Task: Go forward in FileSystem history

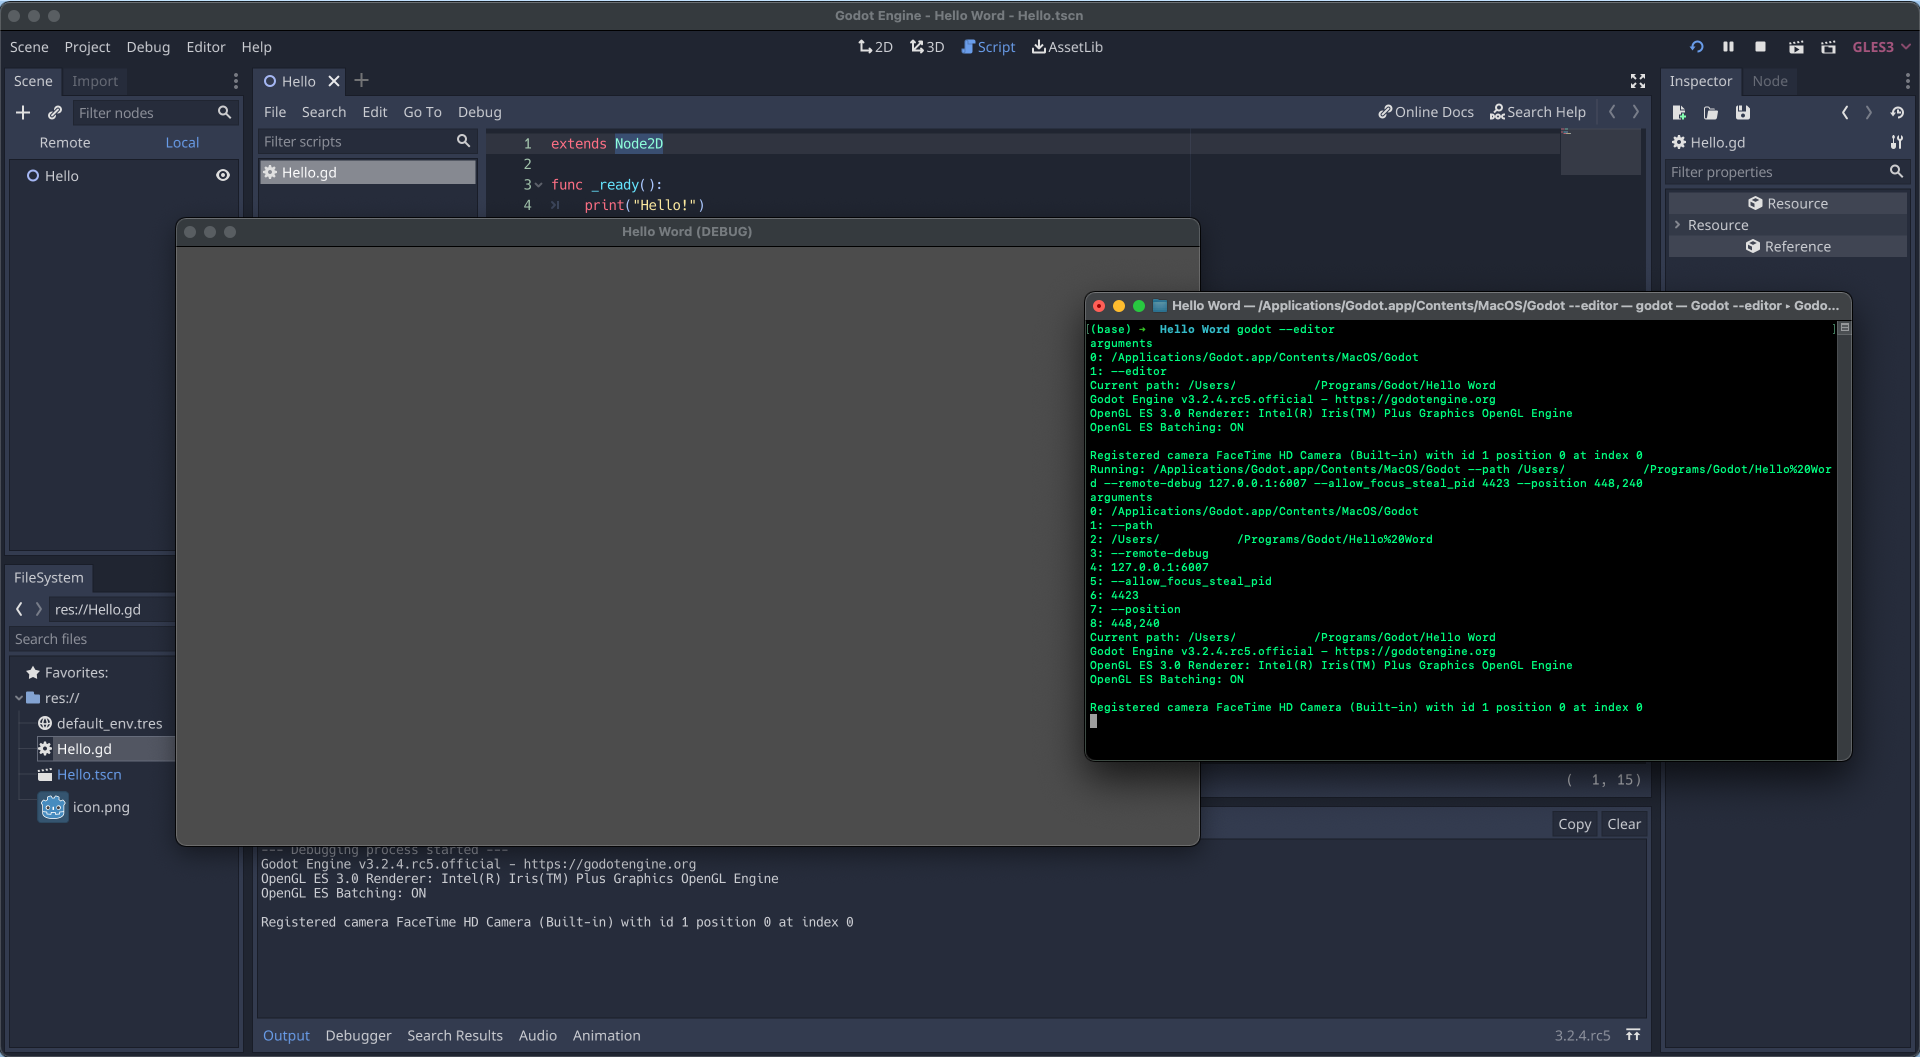Action: click(x=39, y=609)
